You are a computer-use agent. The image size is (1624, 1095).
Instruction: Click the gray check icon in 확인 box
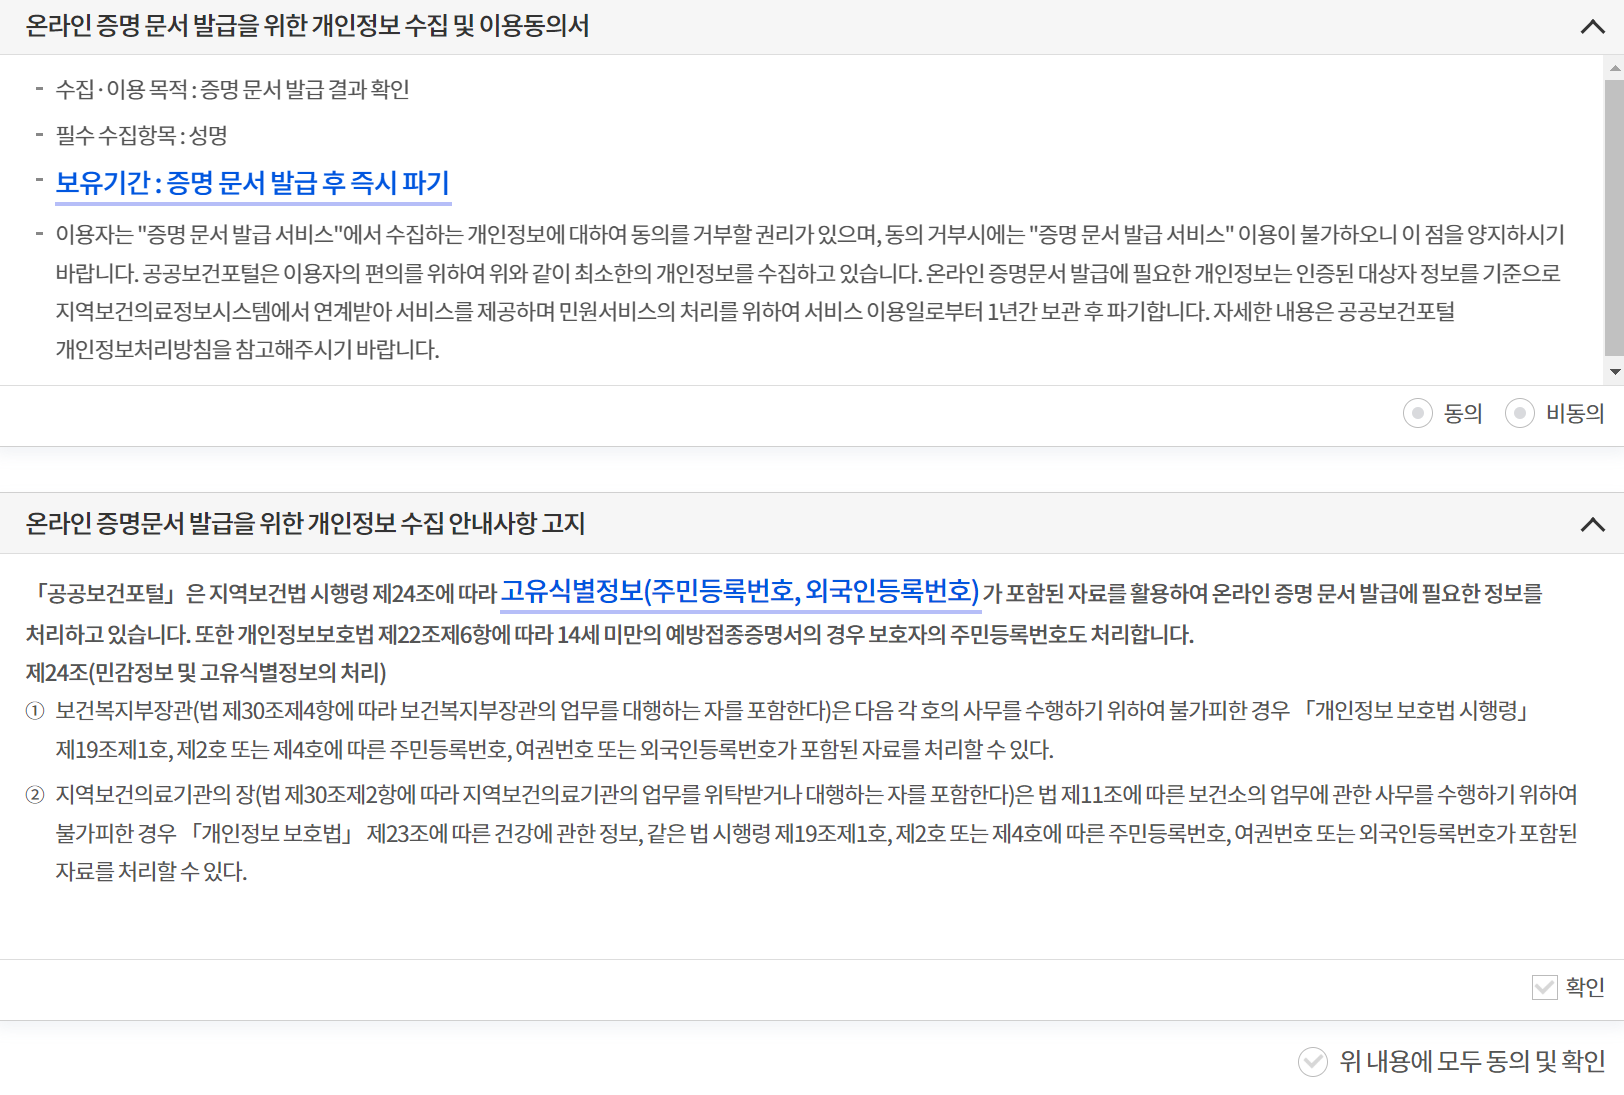[x=1546, y=989]
